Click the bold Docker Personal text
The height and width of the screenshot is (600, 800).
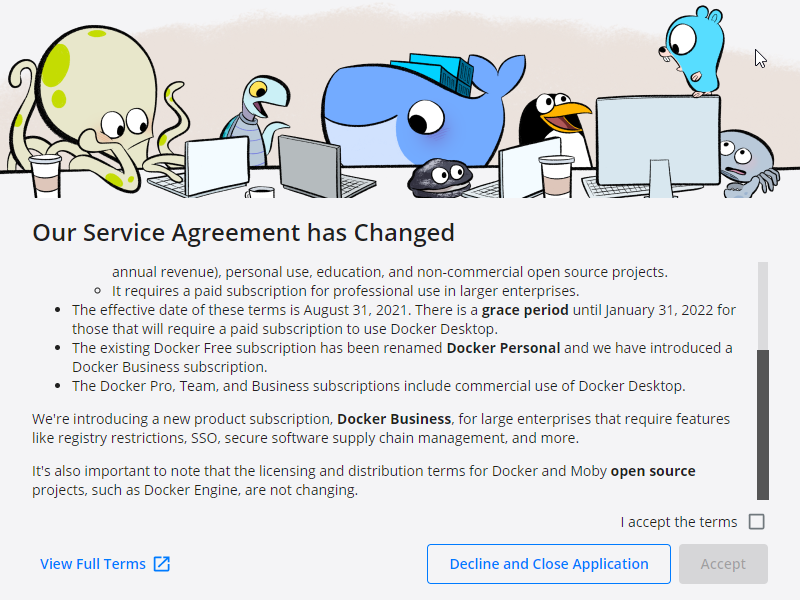[503, 347]
